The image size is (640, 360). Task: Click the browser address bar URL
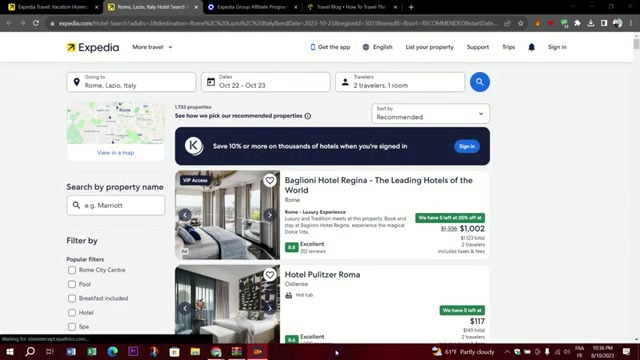(x=278, y=23)
